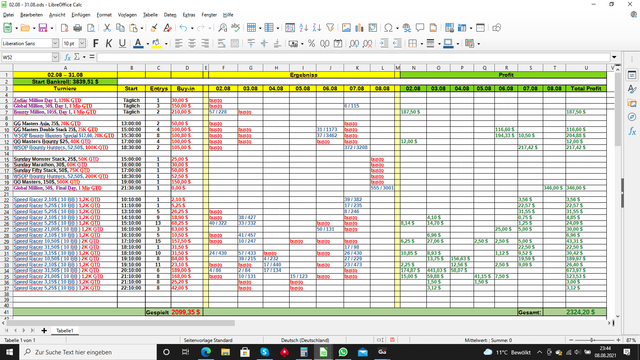Image resolution: width=640 pixels, height=360 pixels.
Task: Toggle merge and center cells
Action: [x=235, y=43]
